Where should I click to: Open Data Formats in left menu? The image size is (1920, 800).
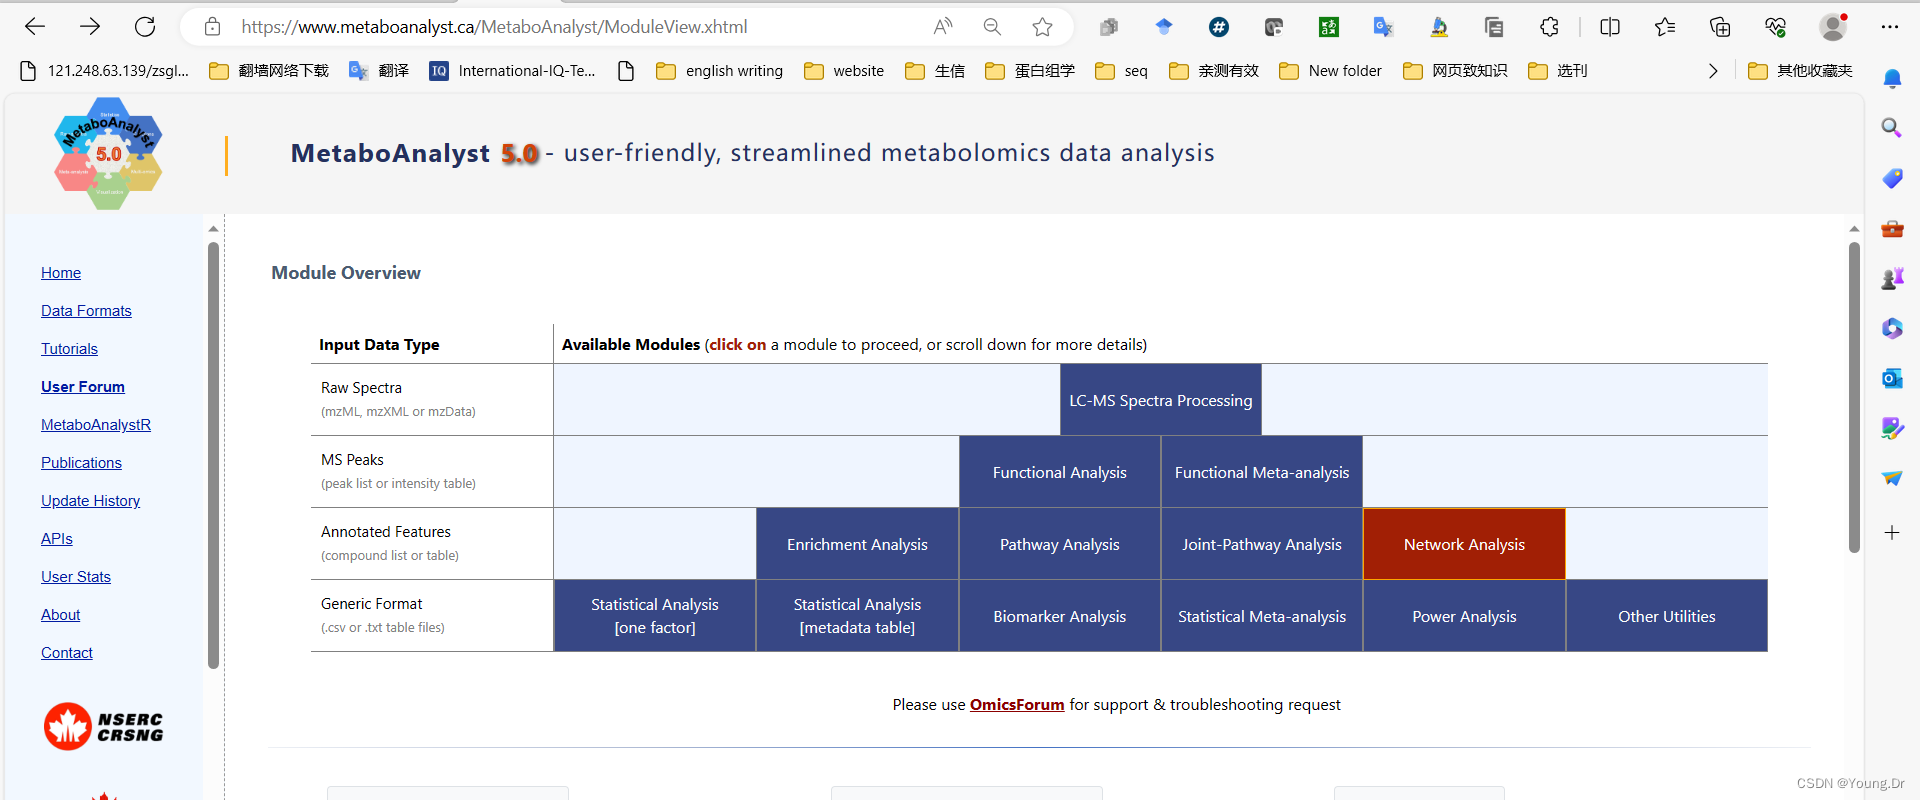86,311
